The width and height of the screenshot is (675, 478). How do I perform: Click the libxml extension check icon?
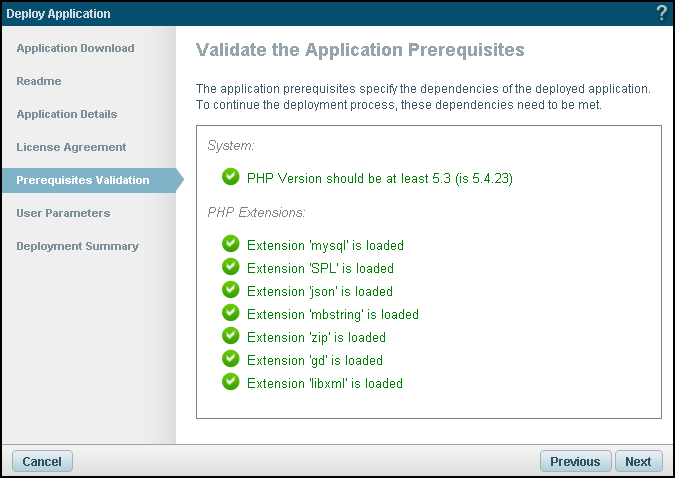pyautogui.click(x=231, y=382)
